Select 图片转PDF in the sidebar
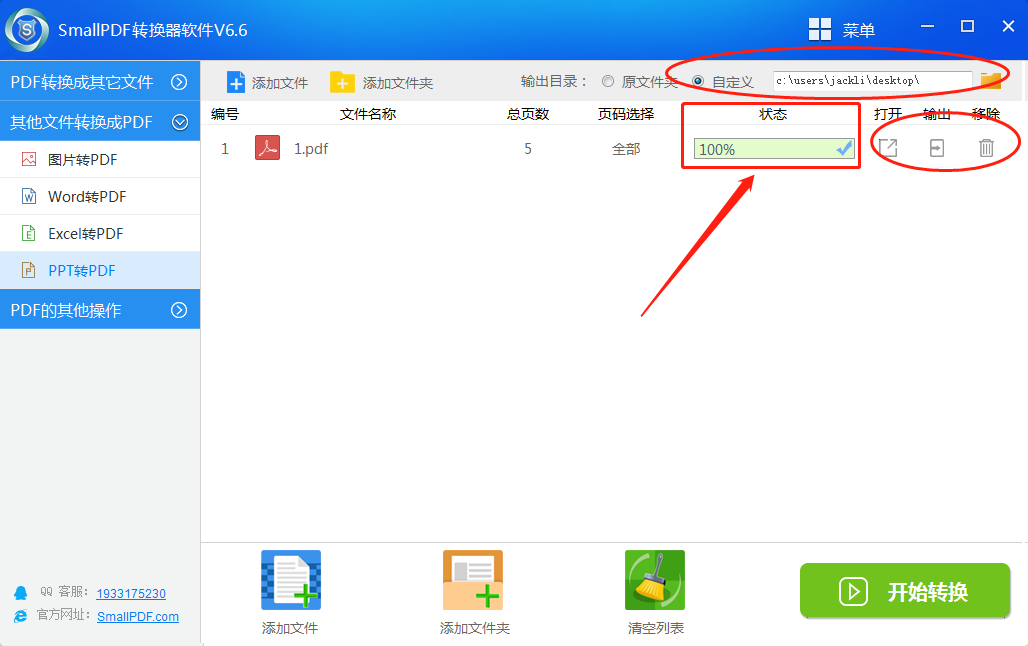The width and height of the screenshot is (1028, 646). pyautogui.click(x=83, y=159)
